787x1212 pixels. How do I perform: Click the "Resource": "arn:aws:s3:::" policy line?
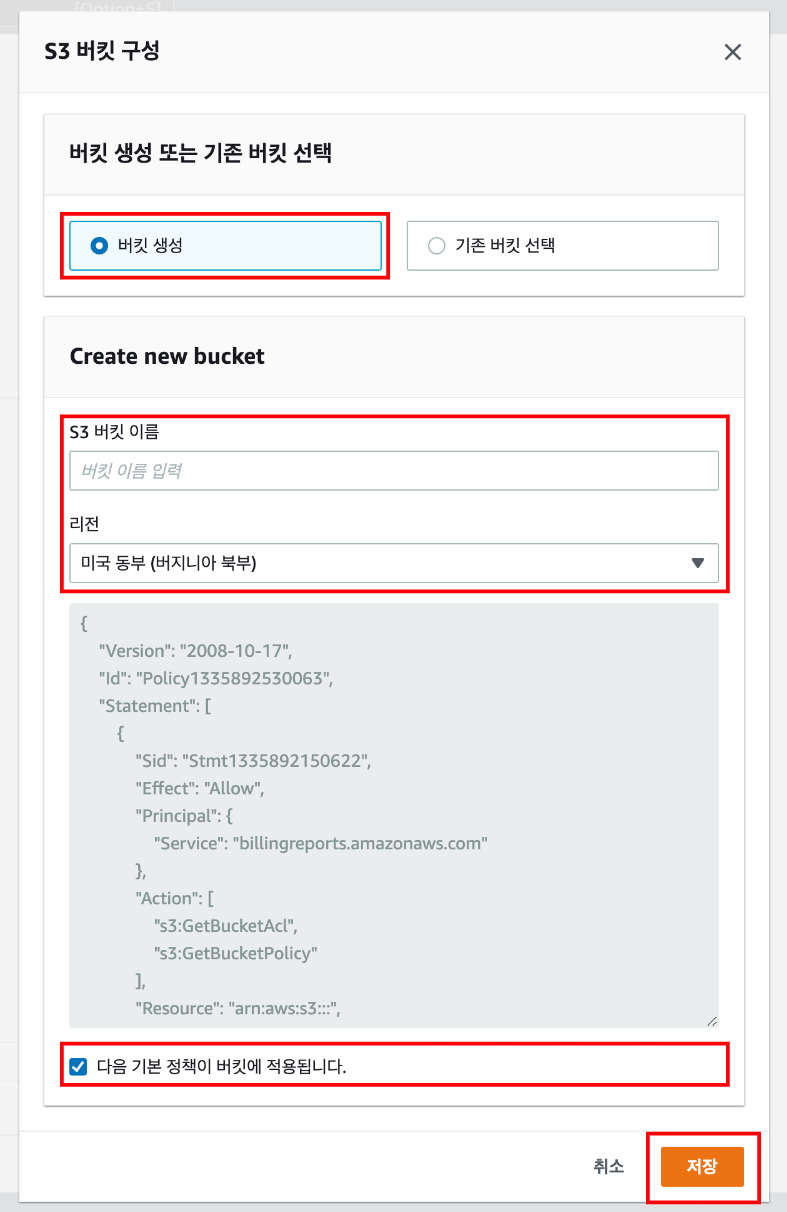point(239,1007)
